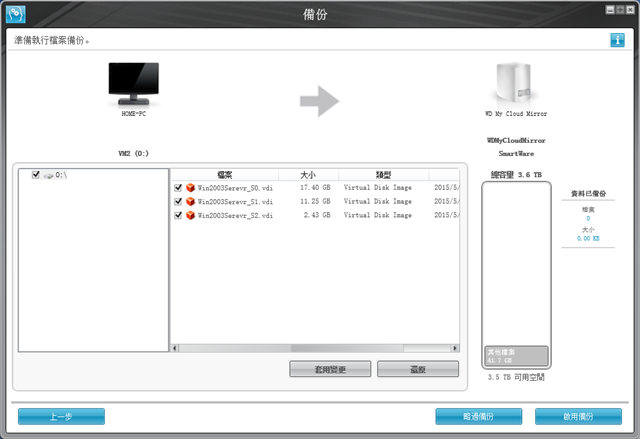Uncheck the Win2003Serevr_S2.vdi checkbox
The image size is (640, 439).
click(x=178, y=215)
